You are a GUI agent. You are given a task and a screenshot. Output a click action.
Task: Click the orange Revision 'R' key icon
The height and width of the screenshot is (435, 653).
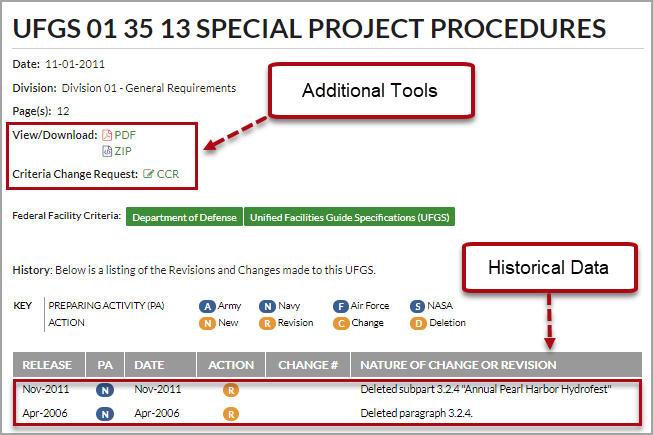(x=267, y=323)
